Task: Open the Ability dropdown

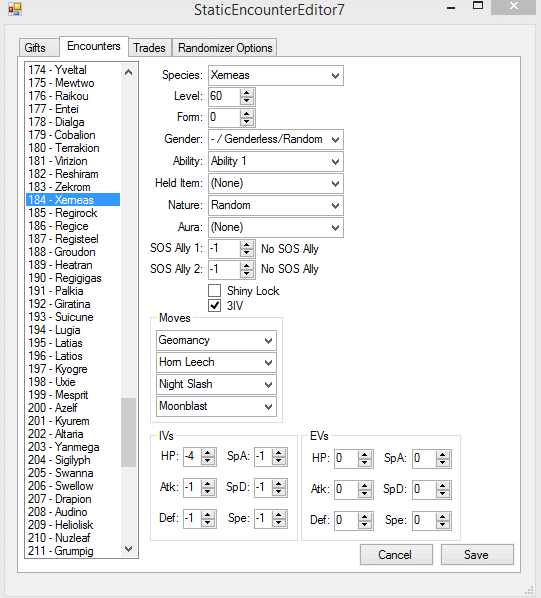Action: point(276,161)
